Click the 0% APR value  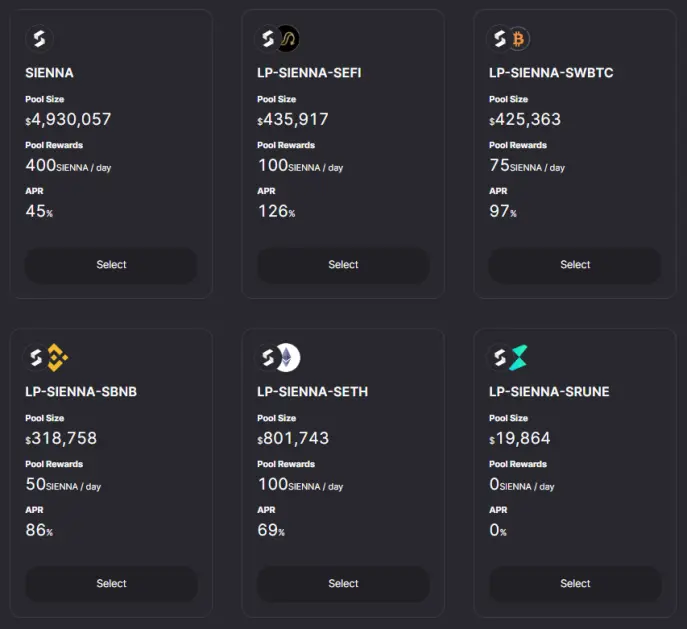(x=498, y=530)
